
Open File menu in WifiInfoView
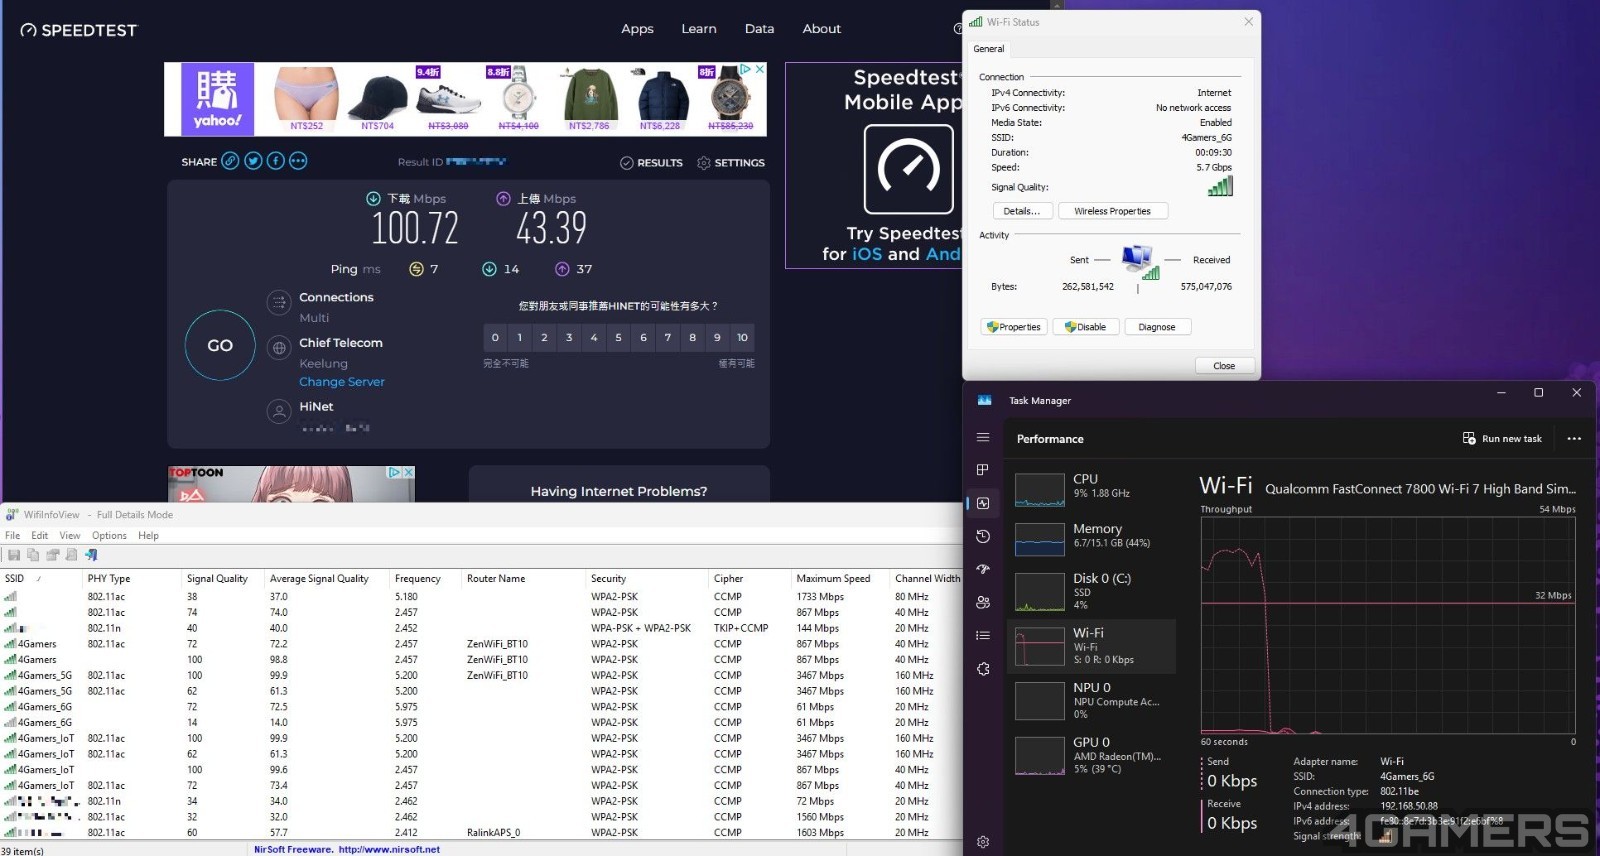(x=12, y=536)
